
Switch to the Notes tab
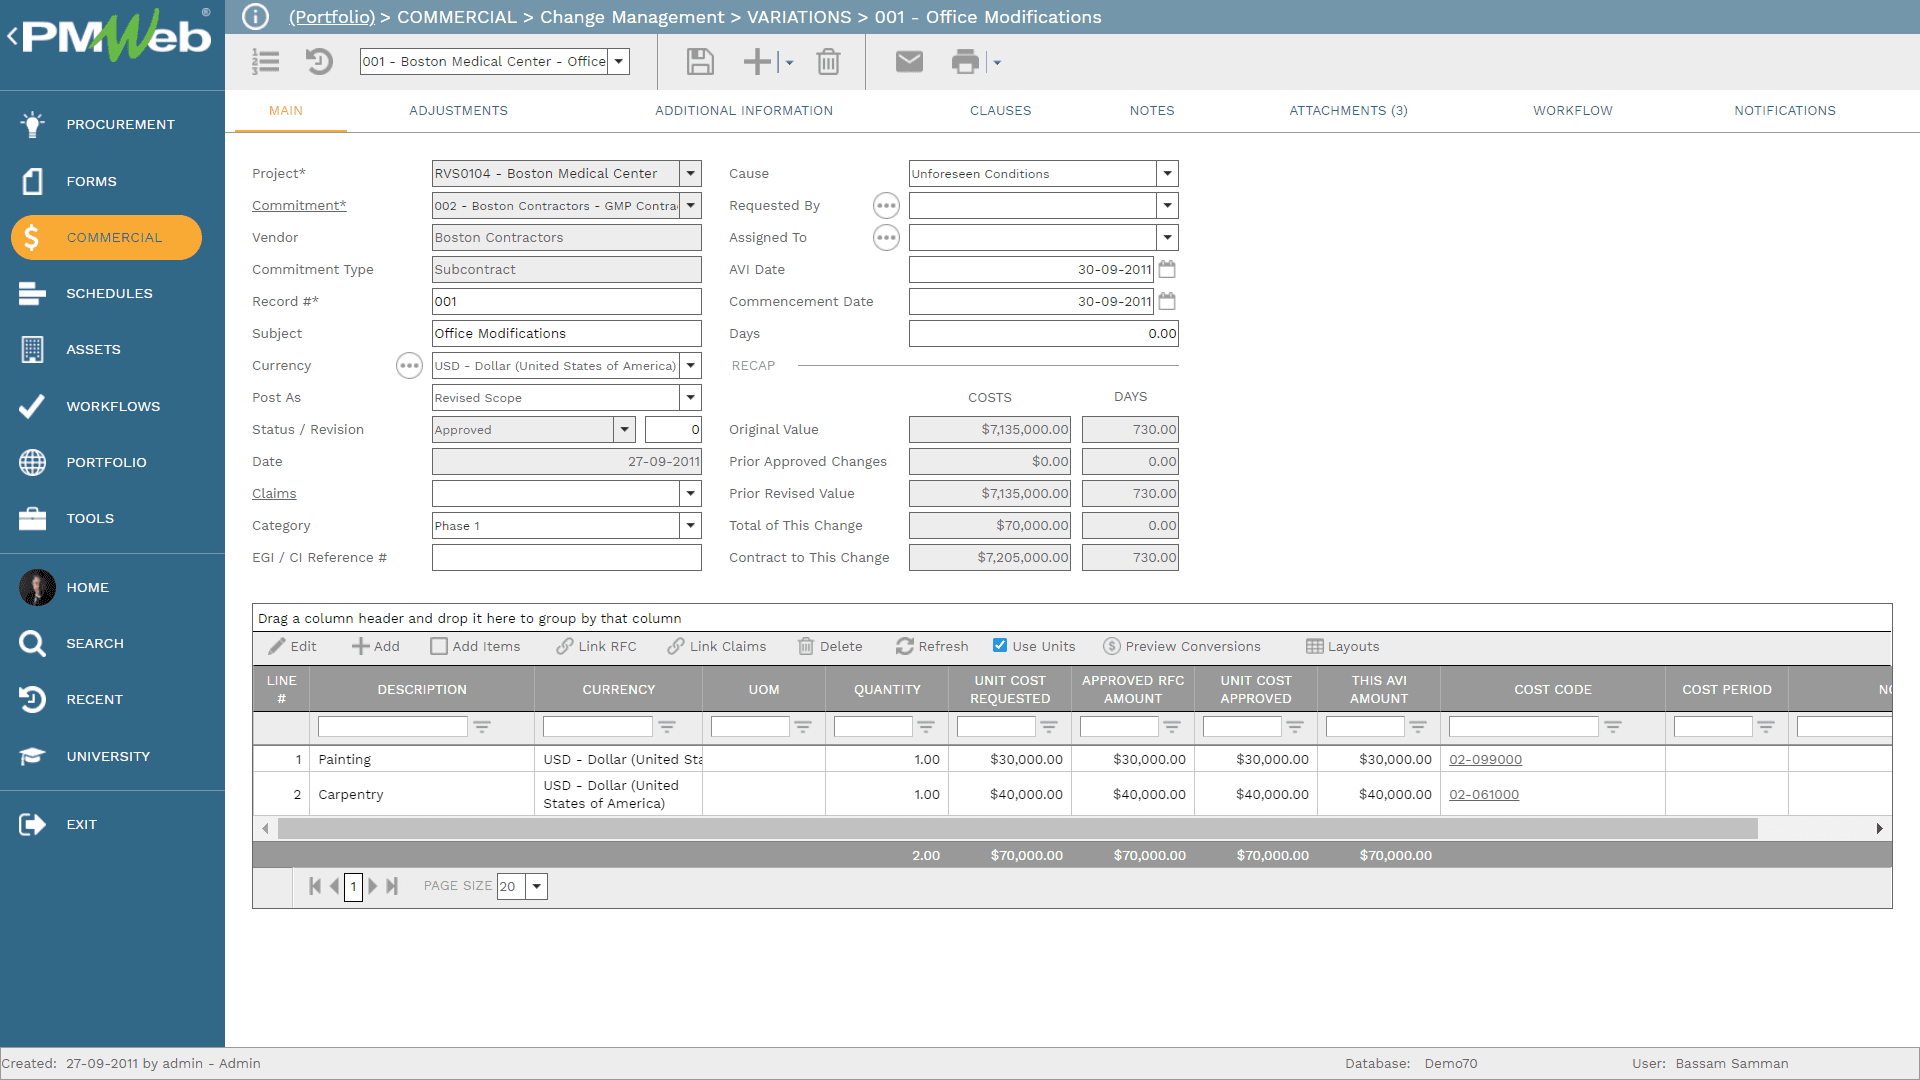[x=1152, y=111]
